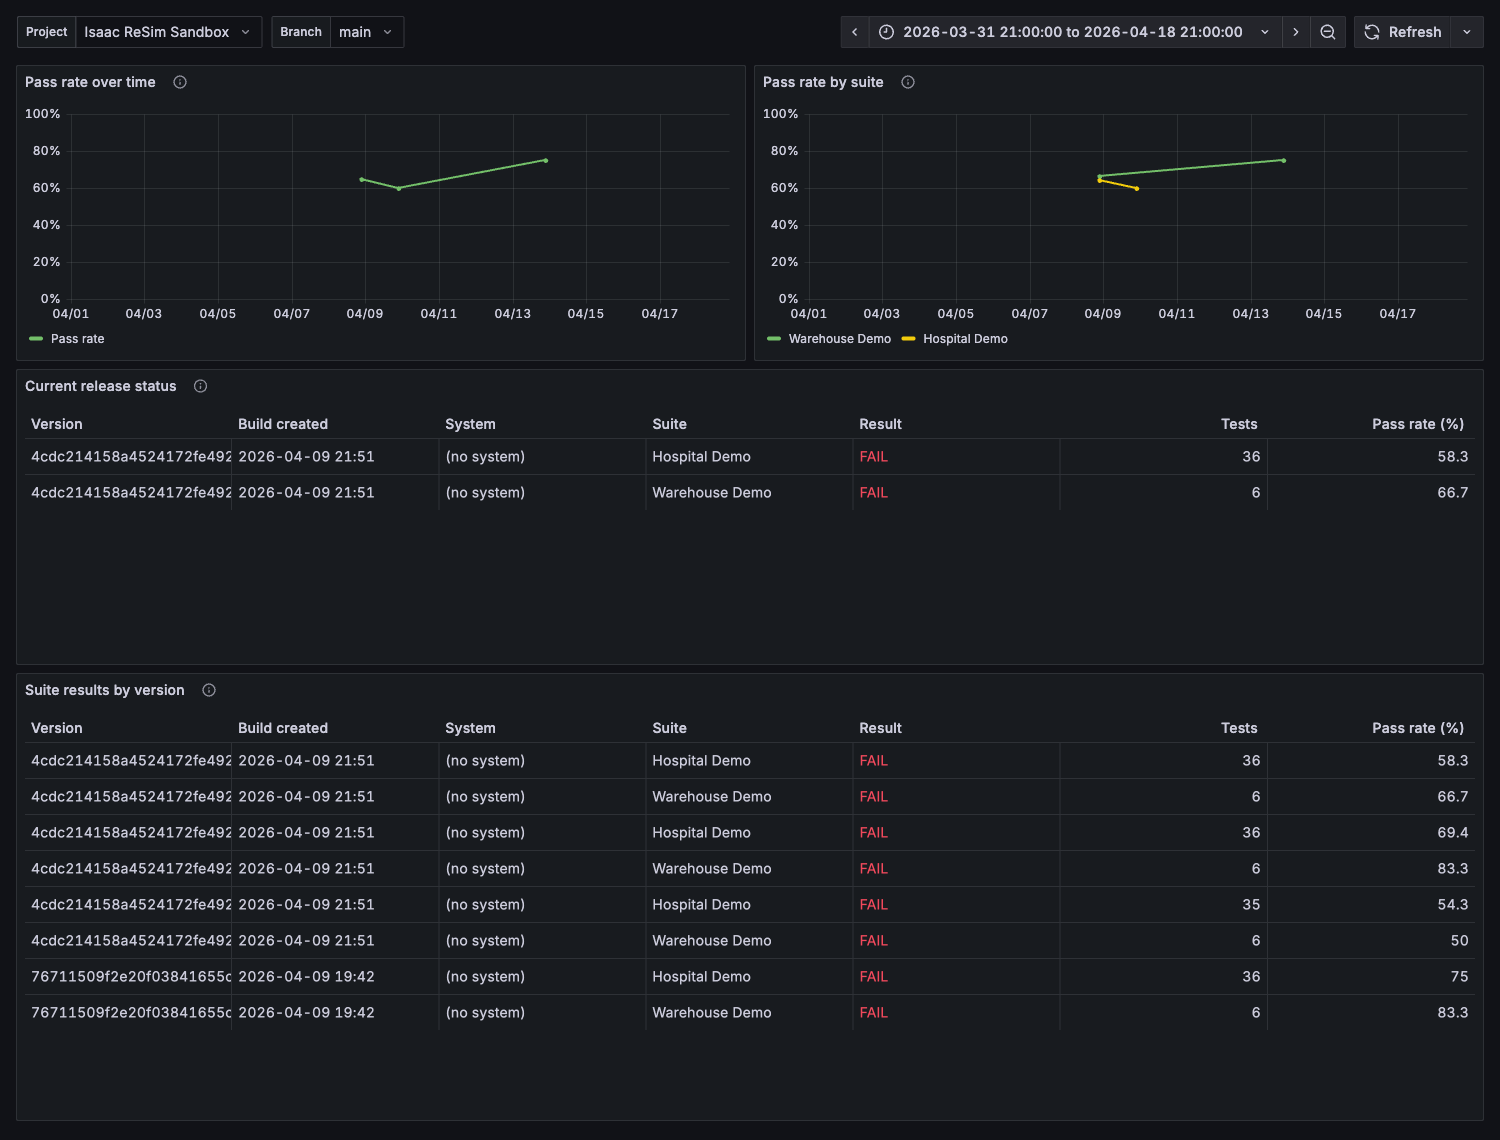Toggle the Hospital Demo legend series
The height and width of the screenshot is (1140, 1500).
tap(965, 339)
